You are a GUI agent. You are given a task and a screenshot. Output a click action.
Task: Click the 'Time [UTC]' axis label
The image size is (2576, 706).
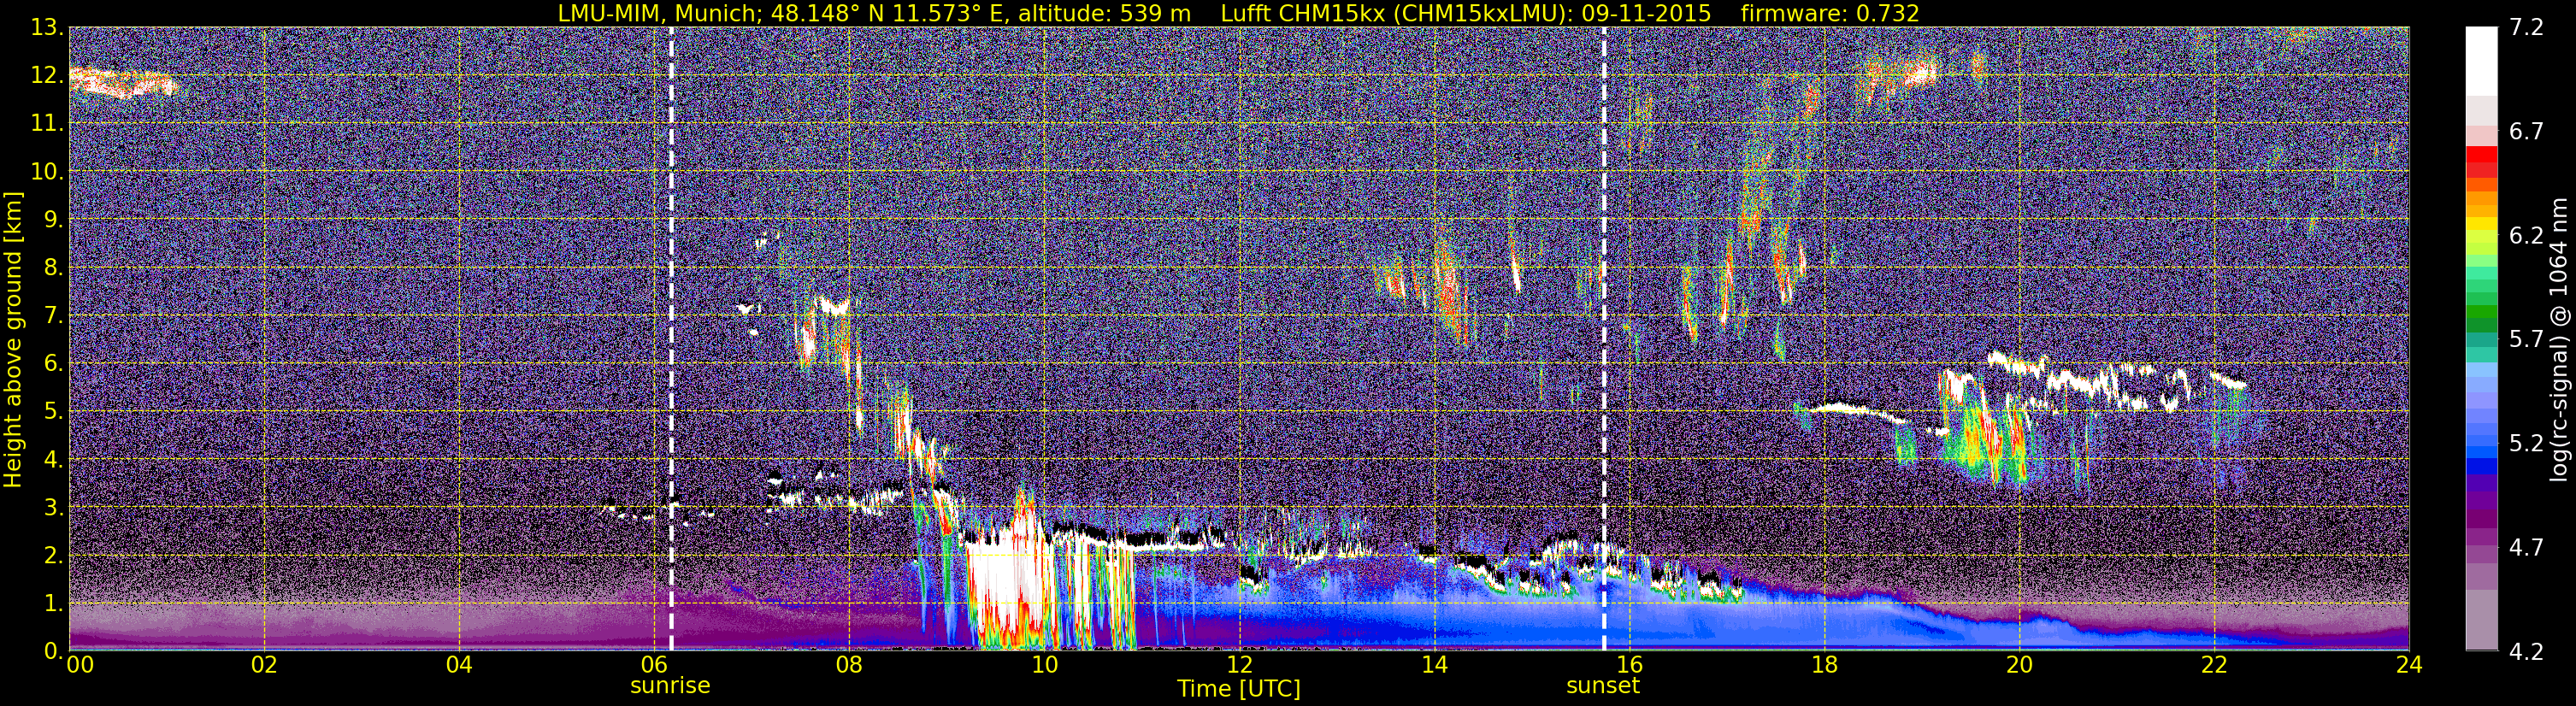(1238, 689)
